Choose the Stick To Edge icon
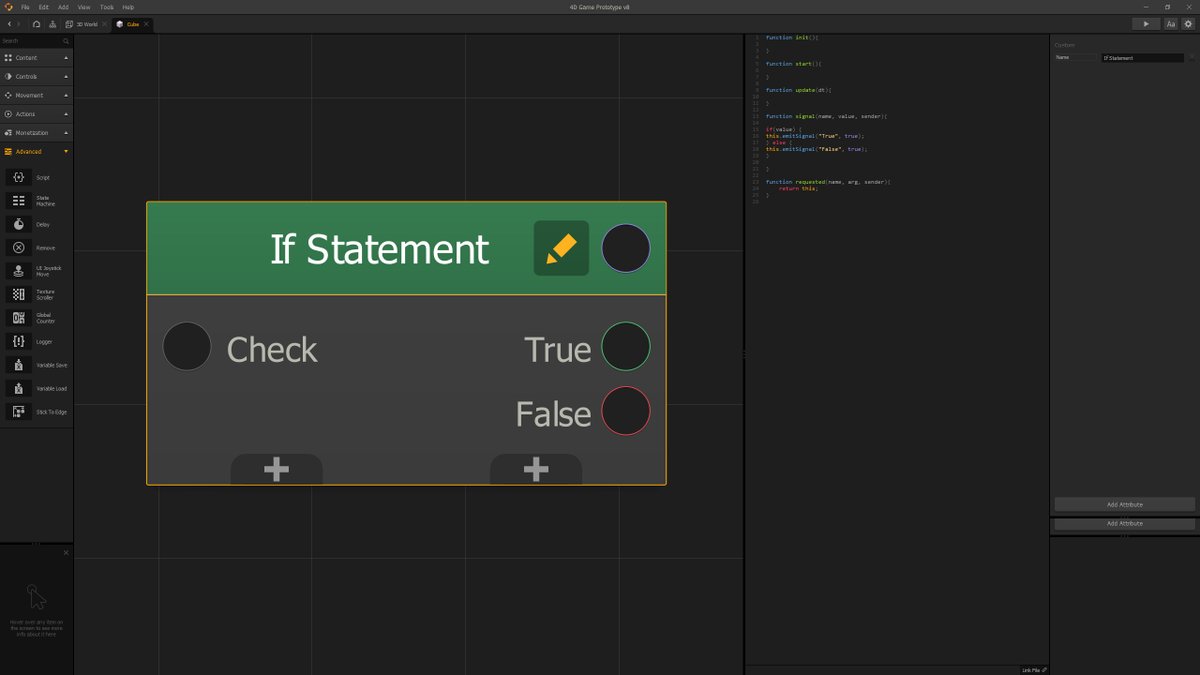The height and width of the screenshot is (675, 1200). 18,411
